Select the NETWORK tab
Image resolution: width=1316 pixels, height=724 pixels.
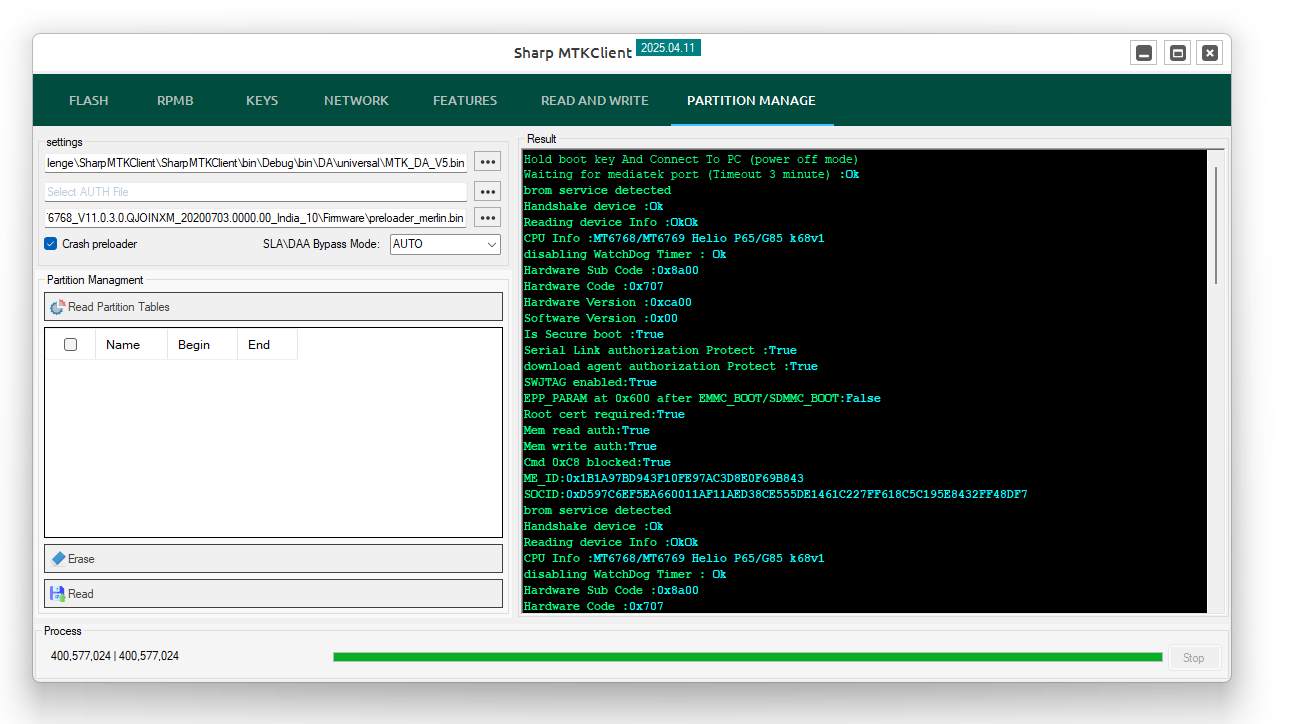[x=356, y=100]
